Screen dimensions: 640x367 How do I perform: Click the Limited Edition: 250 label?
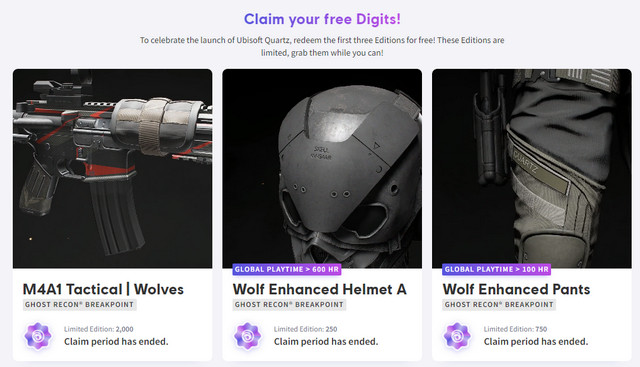(x=305, y=329)
